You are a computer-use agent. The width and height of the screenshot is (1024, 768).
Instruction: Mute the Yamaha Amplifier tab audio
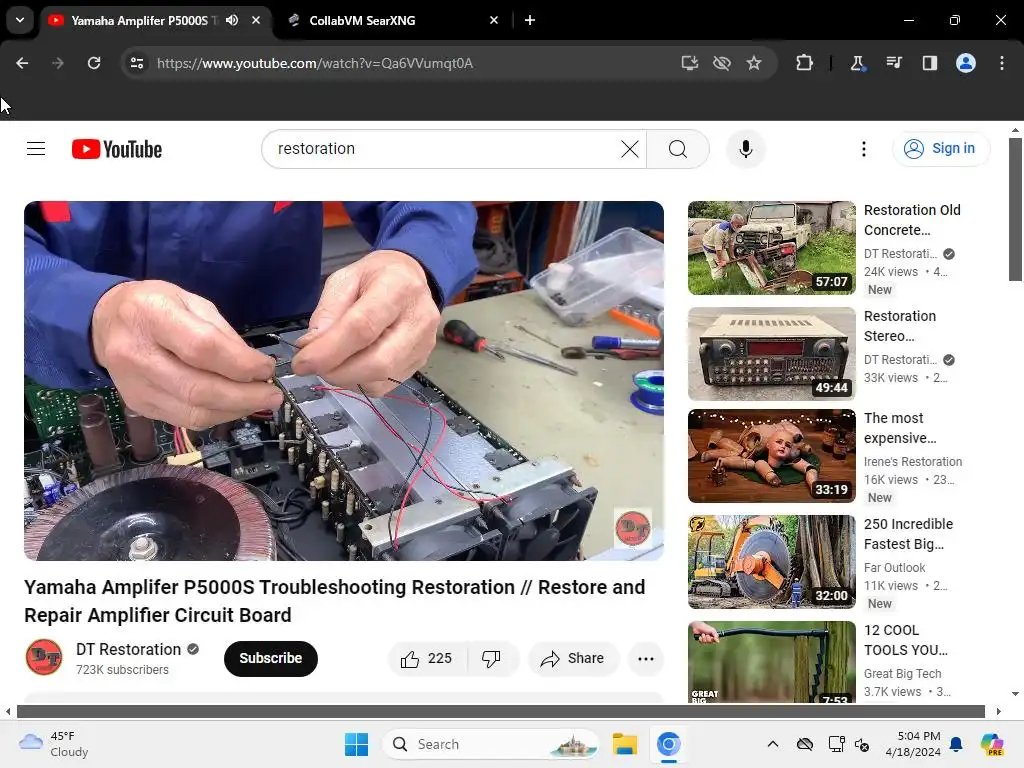tap(232, 20)
